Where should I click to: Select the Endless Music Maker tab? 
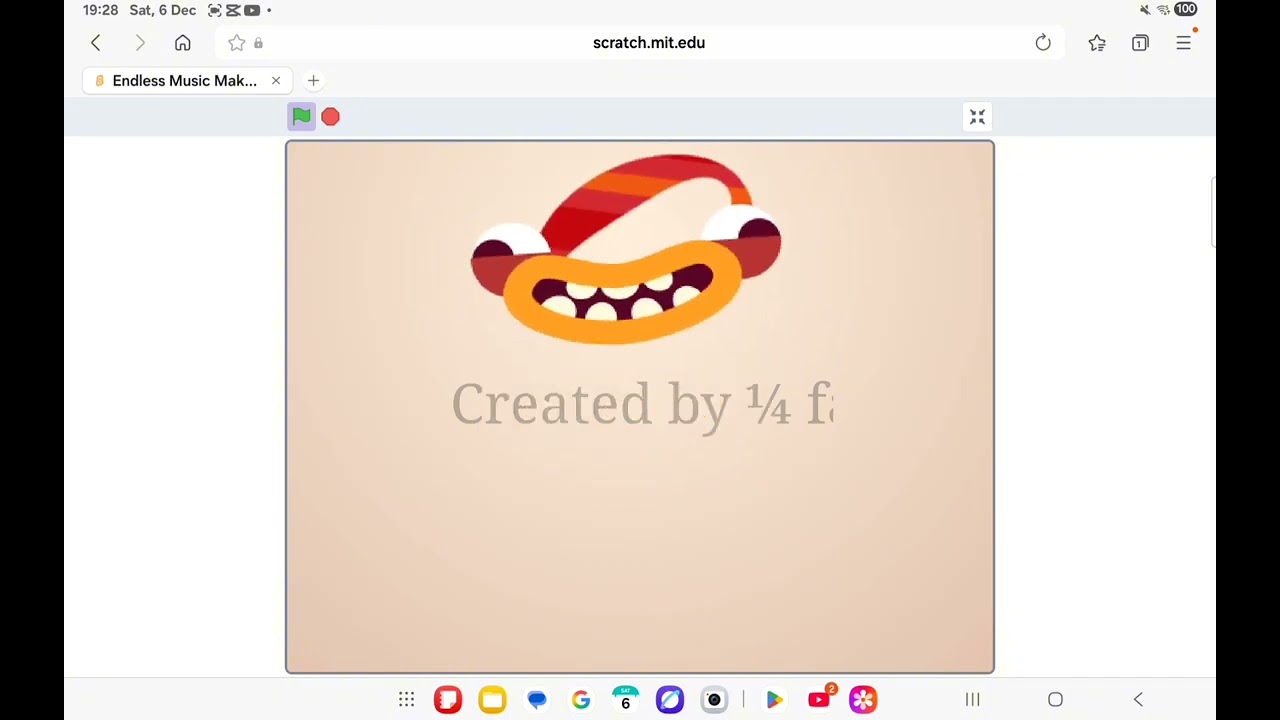coord(187,81)
